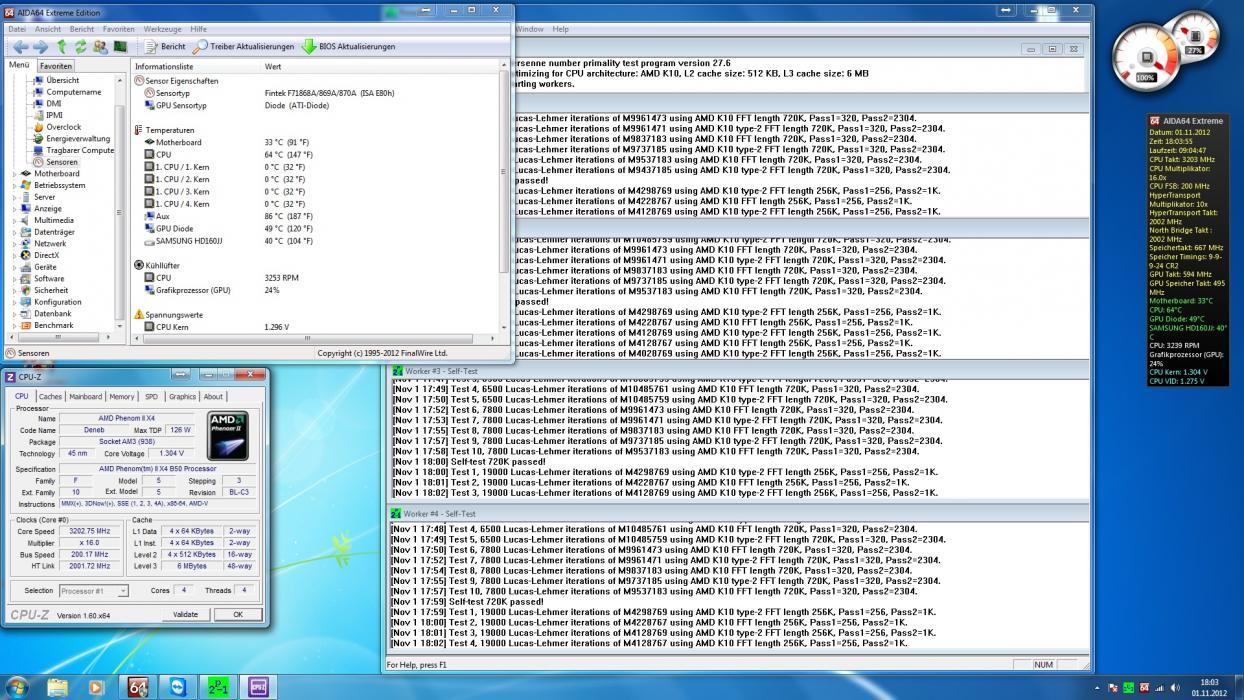The height and width of the screenshot is (700, 1244).
Task: Refresh sensor readings with green refresh icon
Action: [x=81, y=46]
